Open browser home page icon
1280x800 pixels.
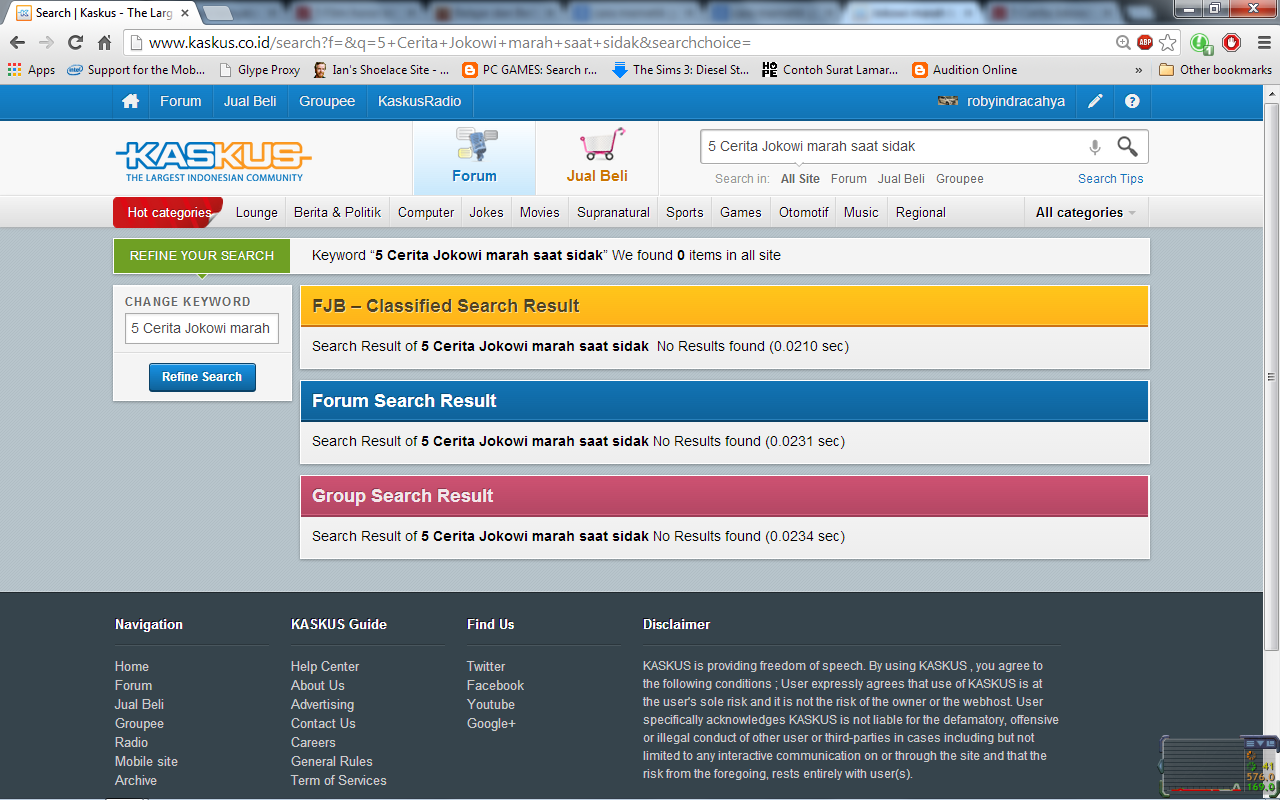coord(104,43)
